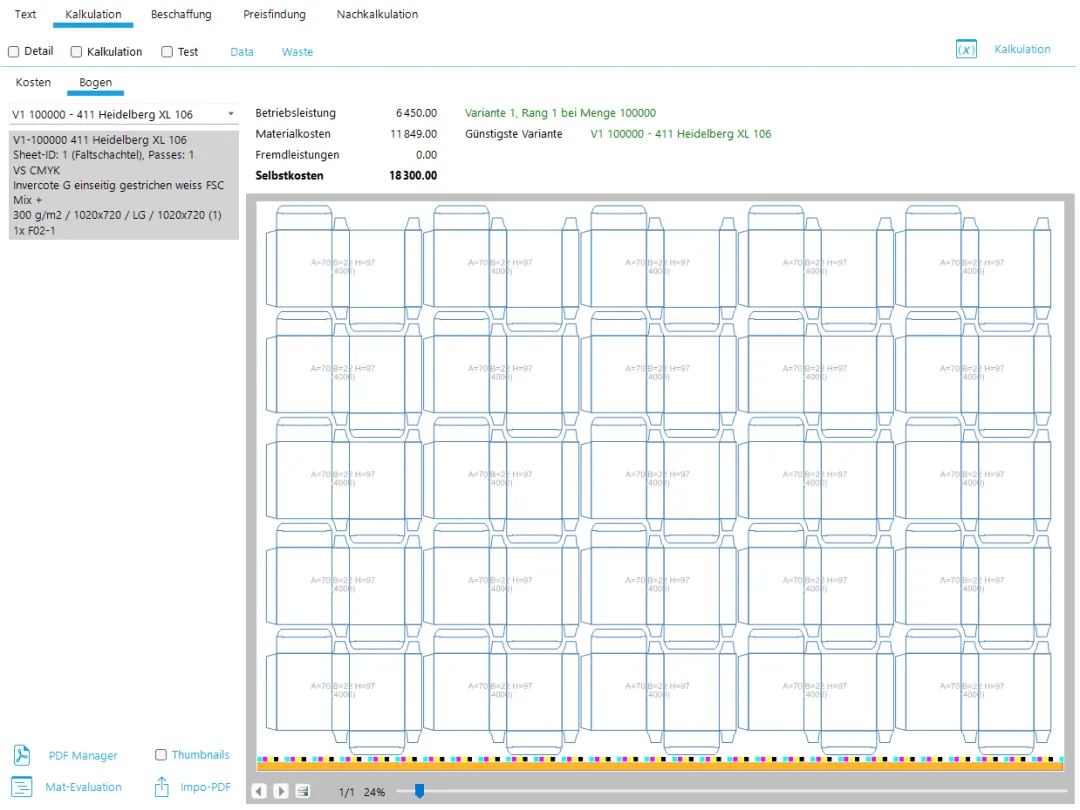Switch to the Text tab
Screen dimensions: 1080x810
[x=25, y=14]
